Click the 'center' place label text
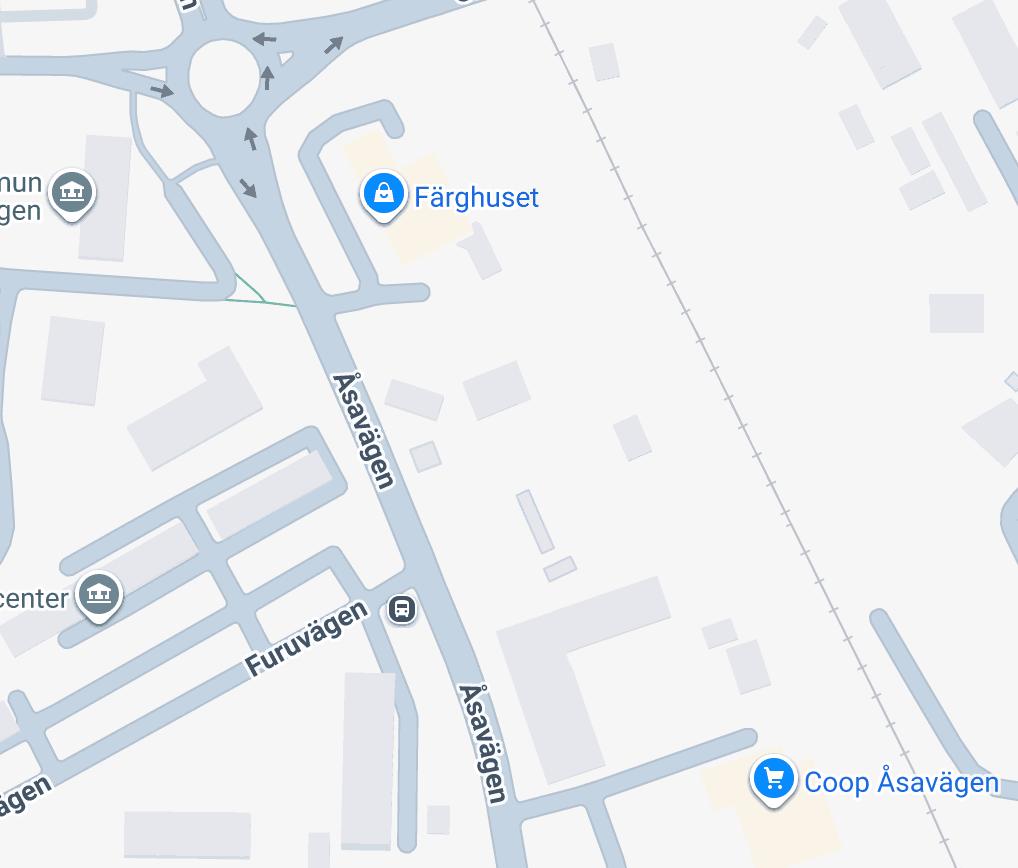This screenshot has height=868, width=1018. coord(34,599)
